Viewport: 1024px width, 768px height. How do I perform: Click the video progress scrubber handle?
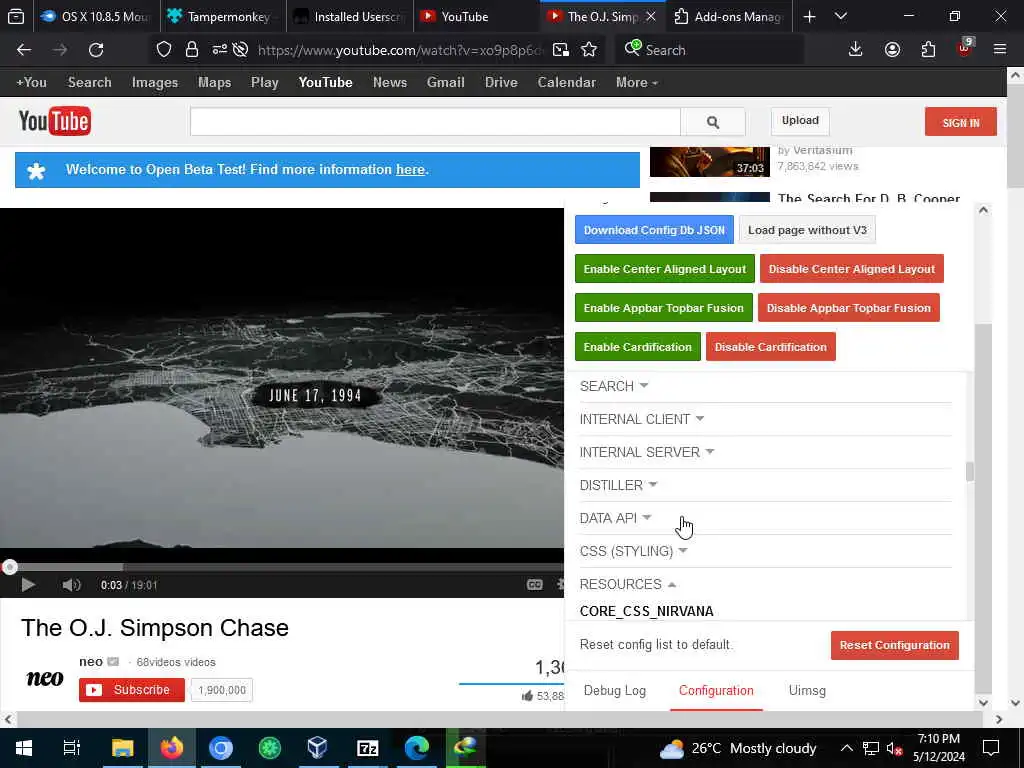pos(9,568)
